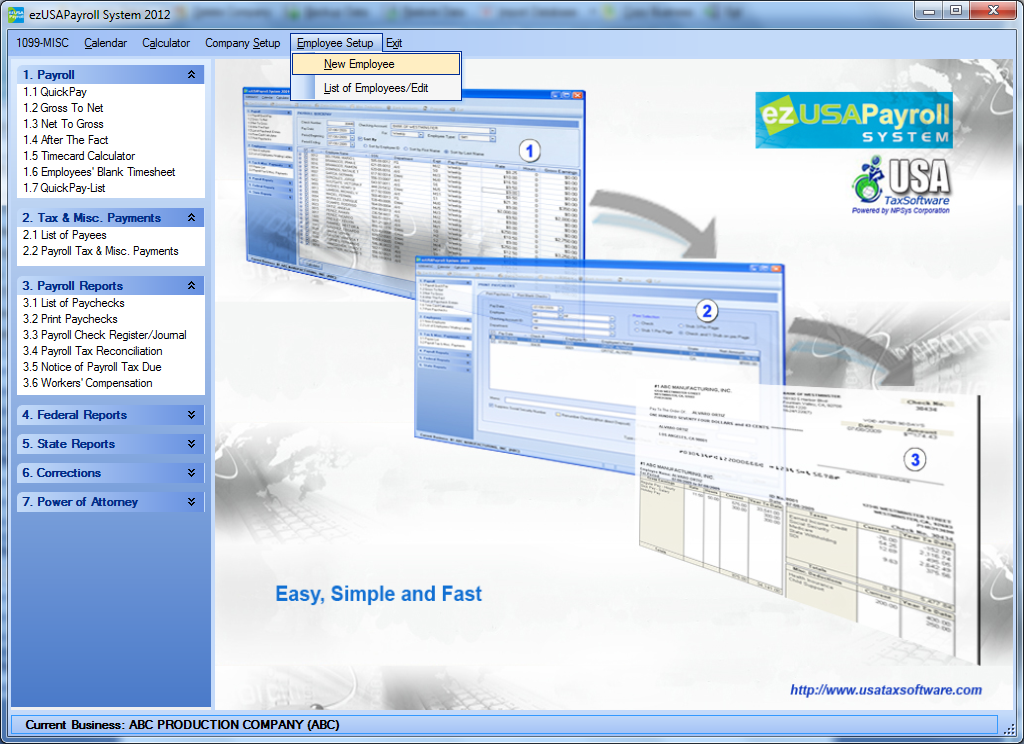Click the ezUSAPayroll title bar app icon
This screenshot has width=1024, height=744.
click(16, 14)
